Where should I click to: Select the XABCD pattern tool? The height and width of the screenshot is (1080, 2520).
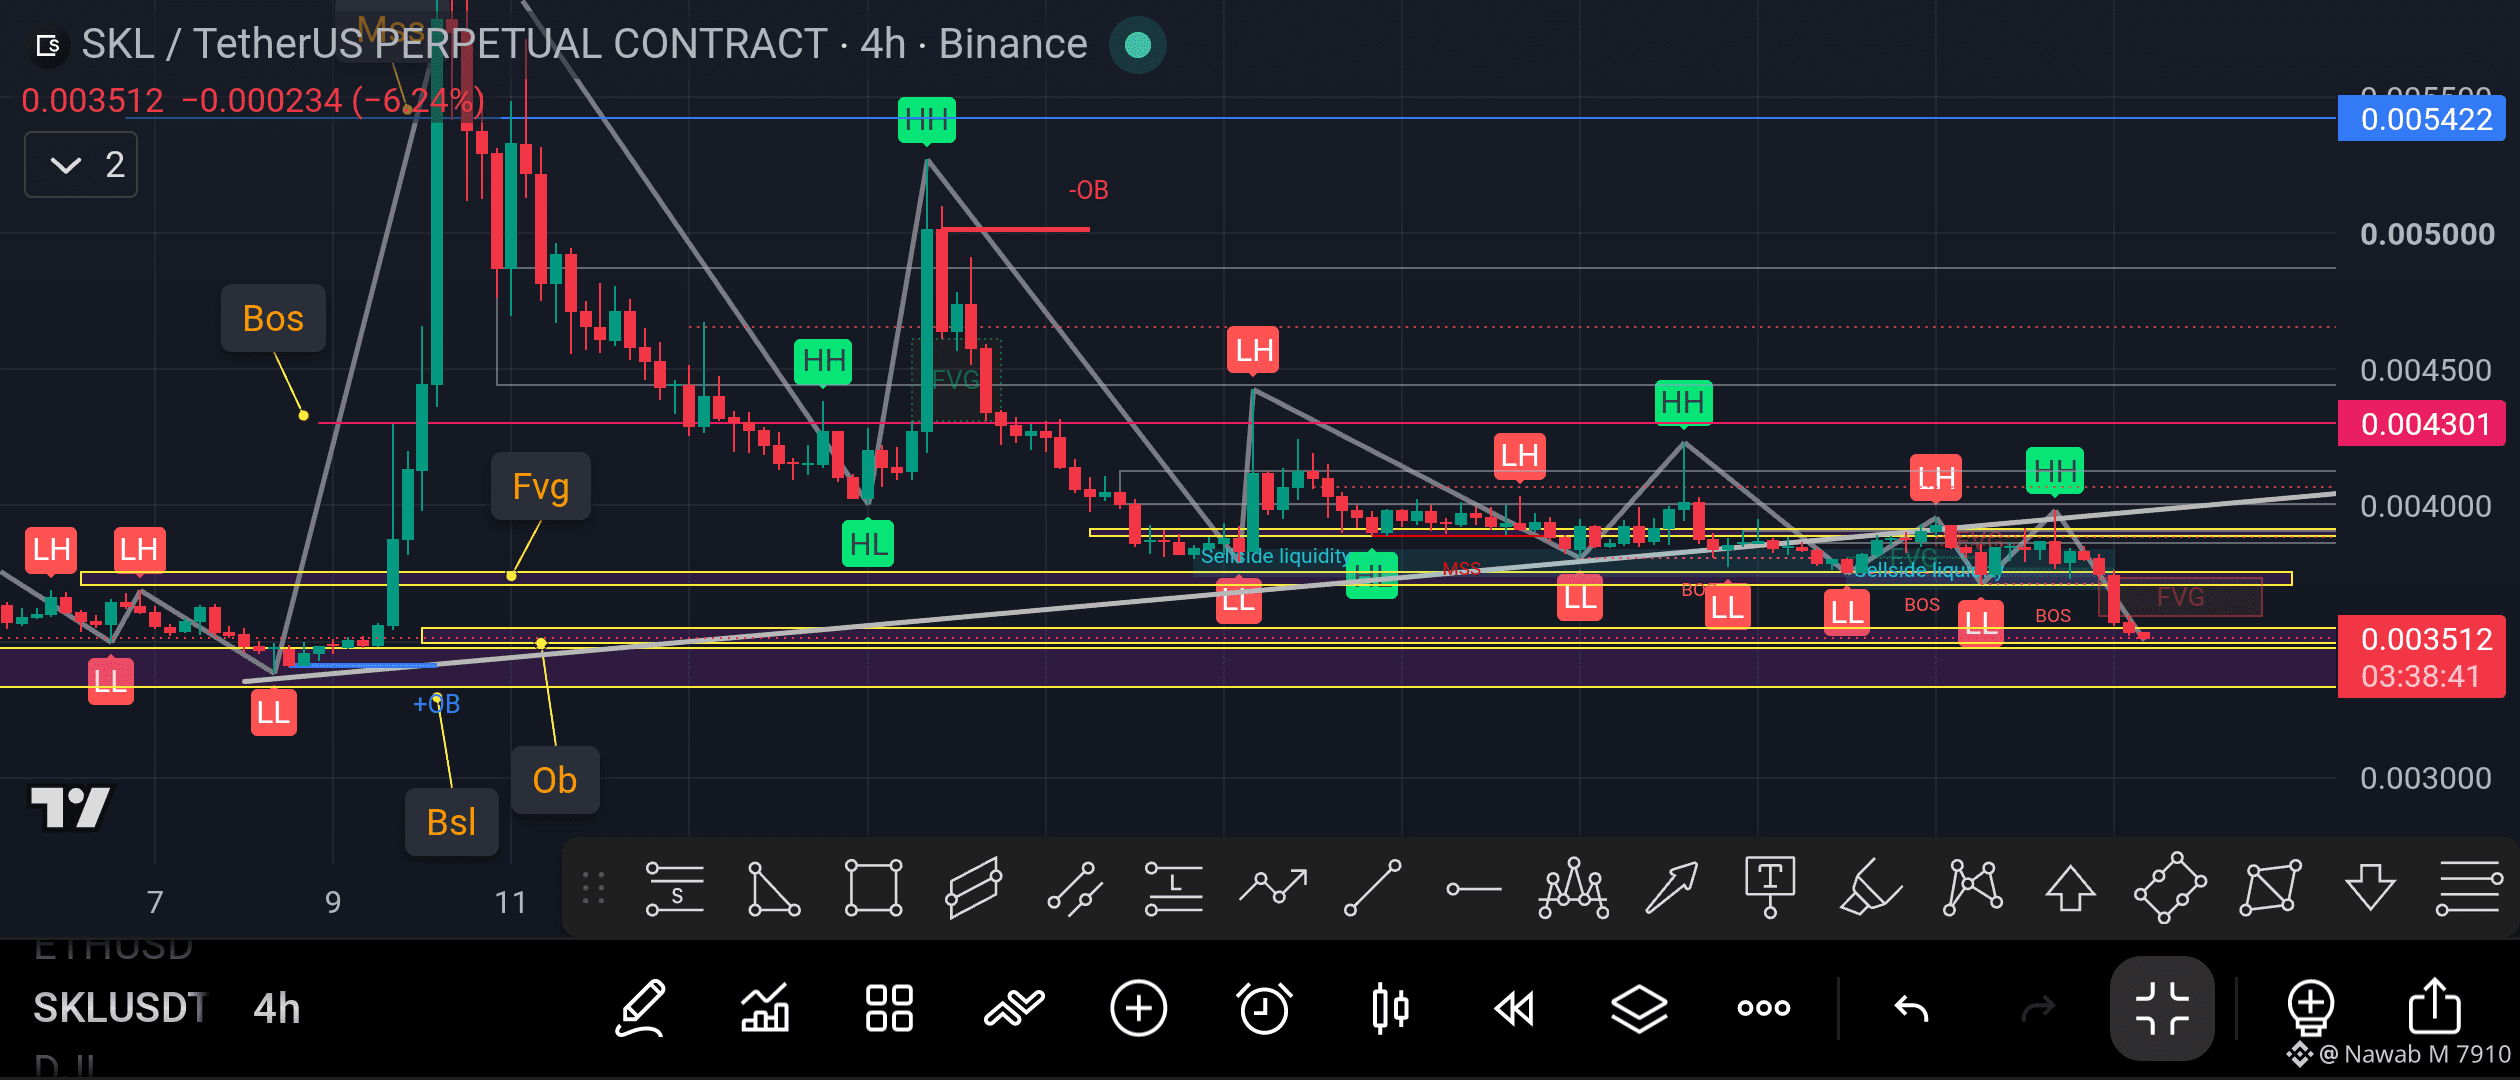coord(1972,888)
